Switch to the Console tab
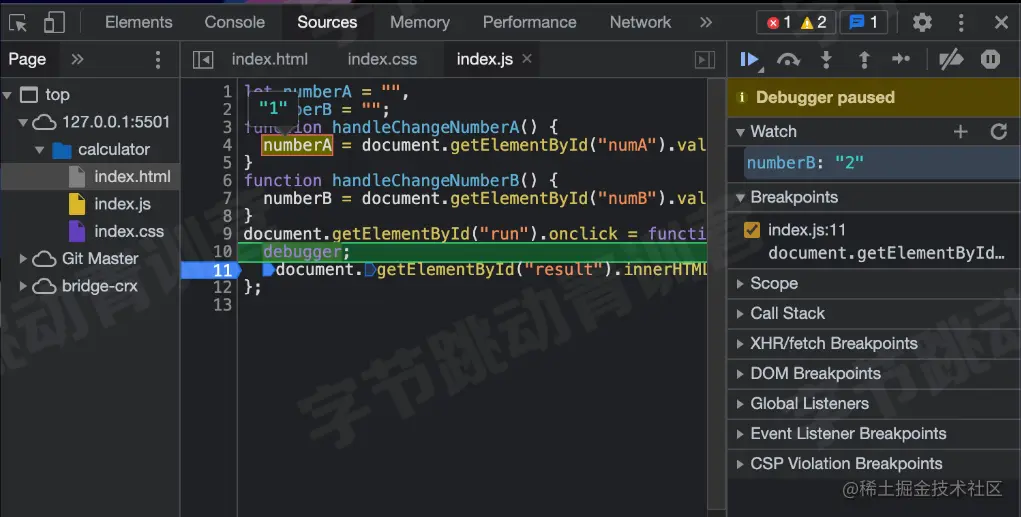Screen dimensions: 1021x517 234,22
